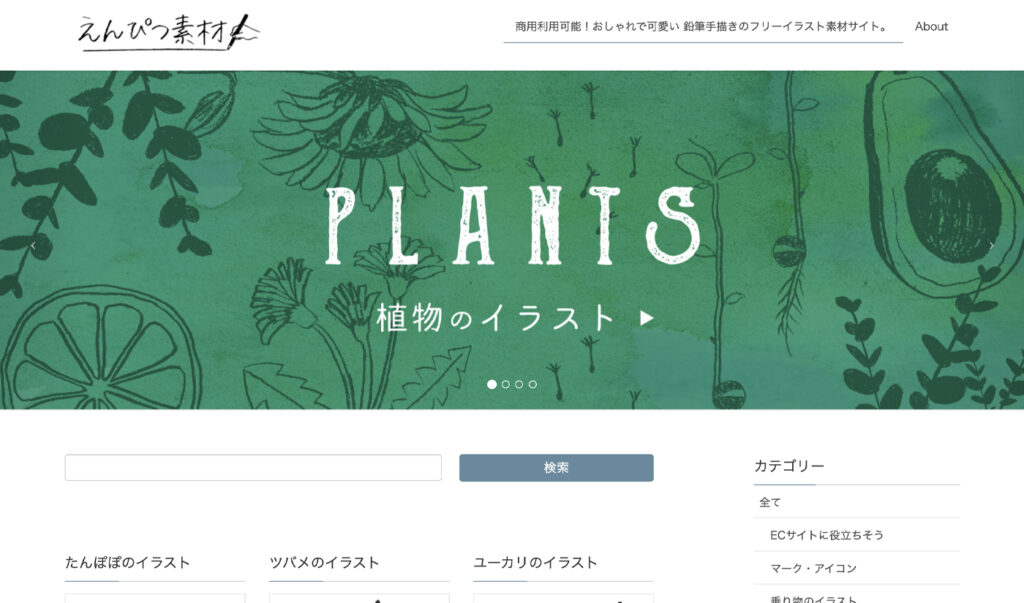Click the site tagline 商用利用可能 text
Screen dimensions: 1024x603
click(703, 27)
